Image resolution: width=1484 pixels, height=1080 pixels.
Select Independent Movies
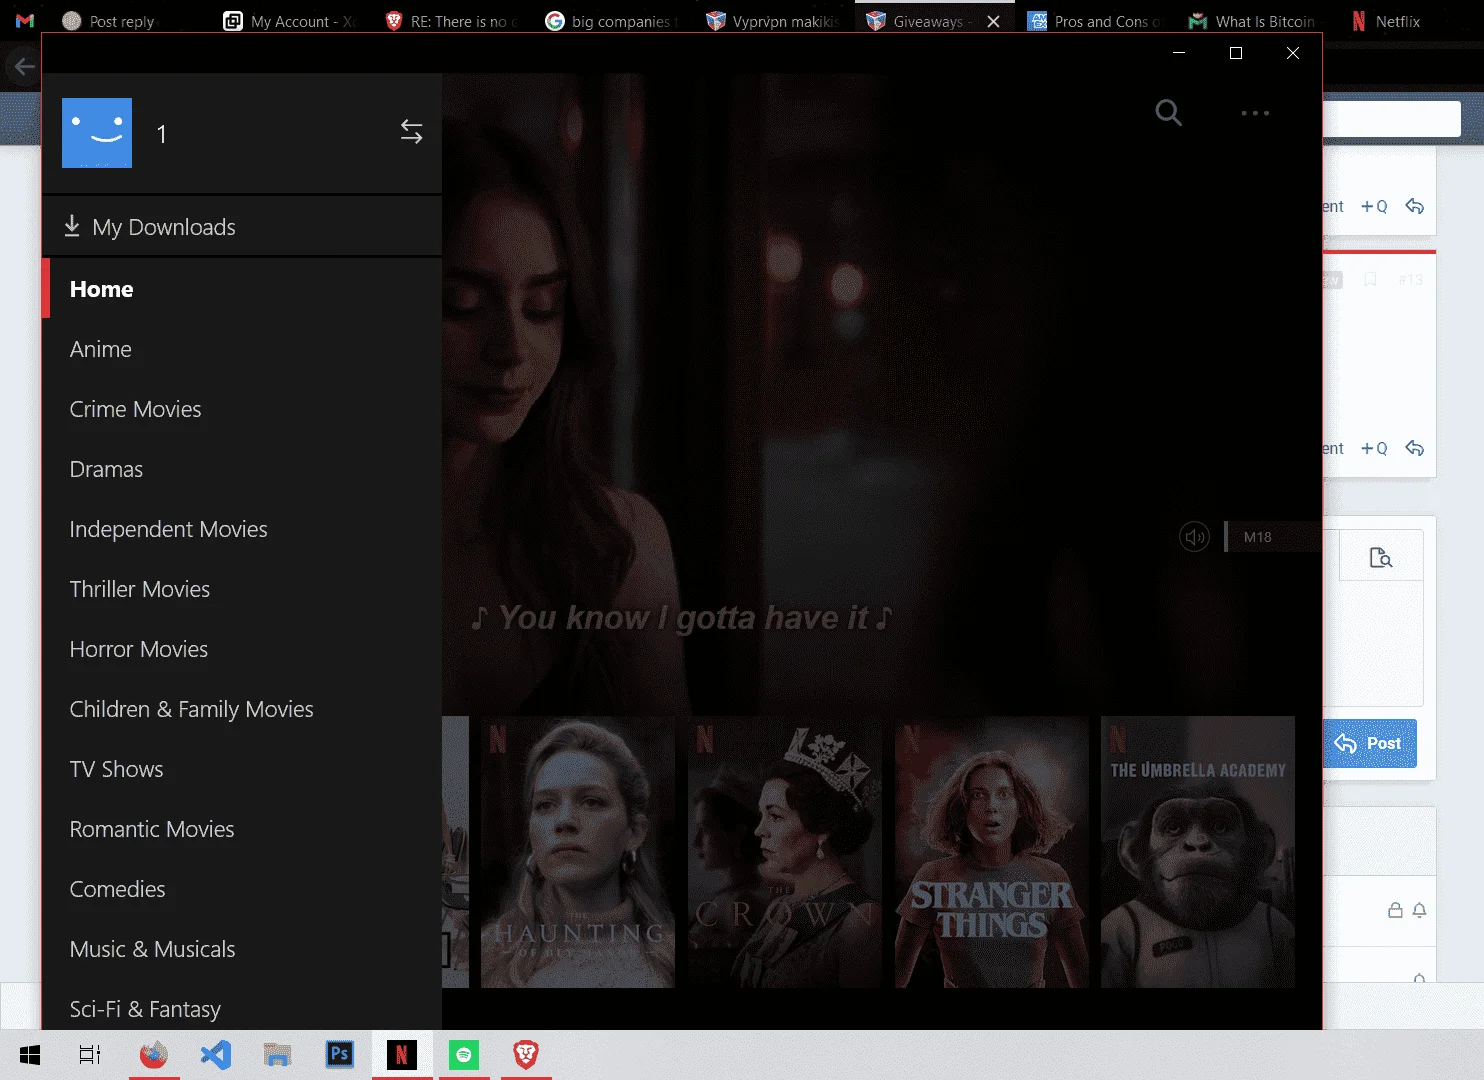242,529
